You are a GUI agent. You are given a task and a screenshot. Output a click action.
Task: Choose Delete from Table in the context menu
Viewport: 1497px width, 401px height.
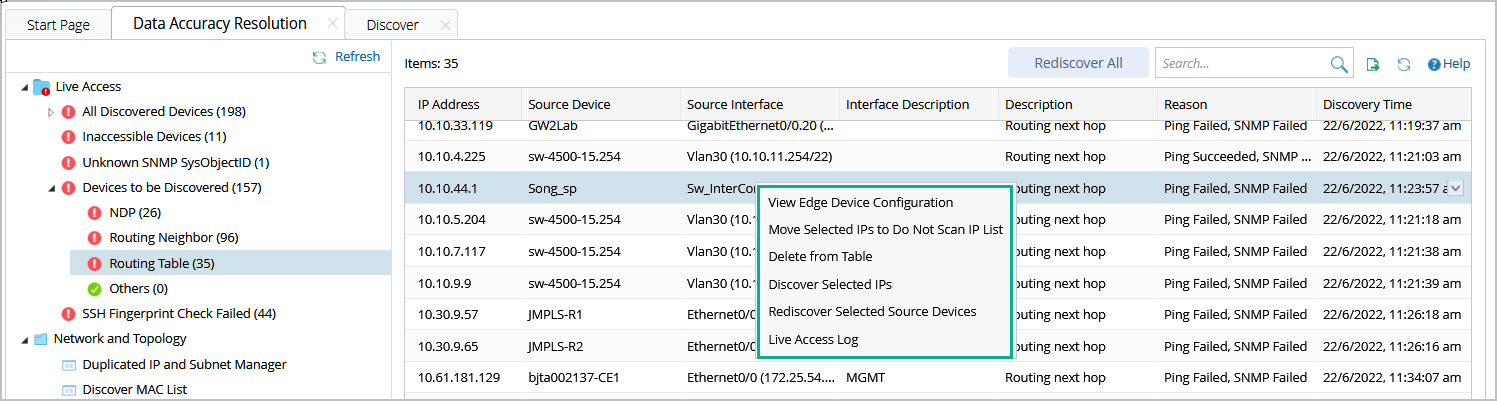tap(820, 257)
